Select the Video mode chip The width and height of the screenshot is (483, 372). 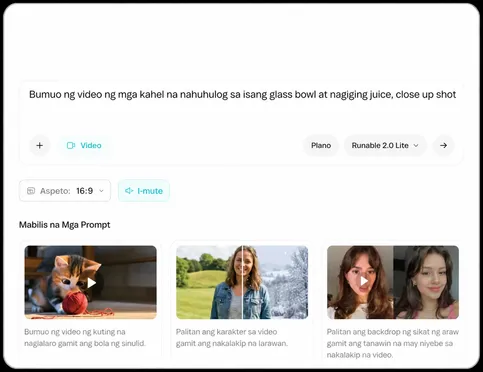coord(84,145)
